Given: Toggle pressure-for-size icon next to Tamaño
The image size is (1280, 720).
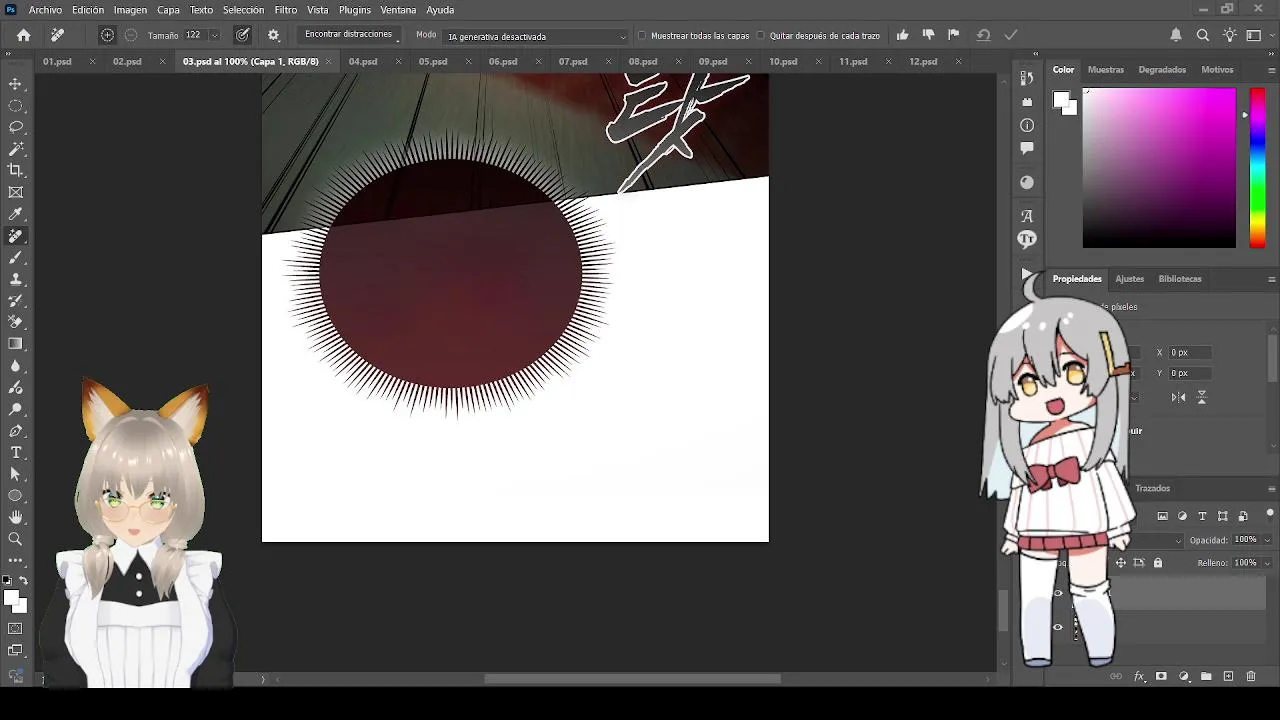Looking at the screenshot, I should [243, 35].
